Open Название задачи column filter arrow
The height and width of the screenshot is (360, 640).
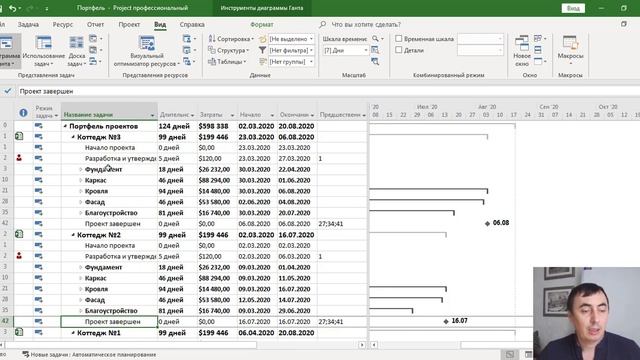coord(152,115)
